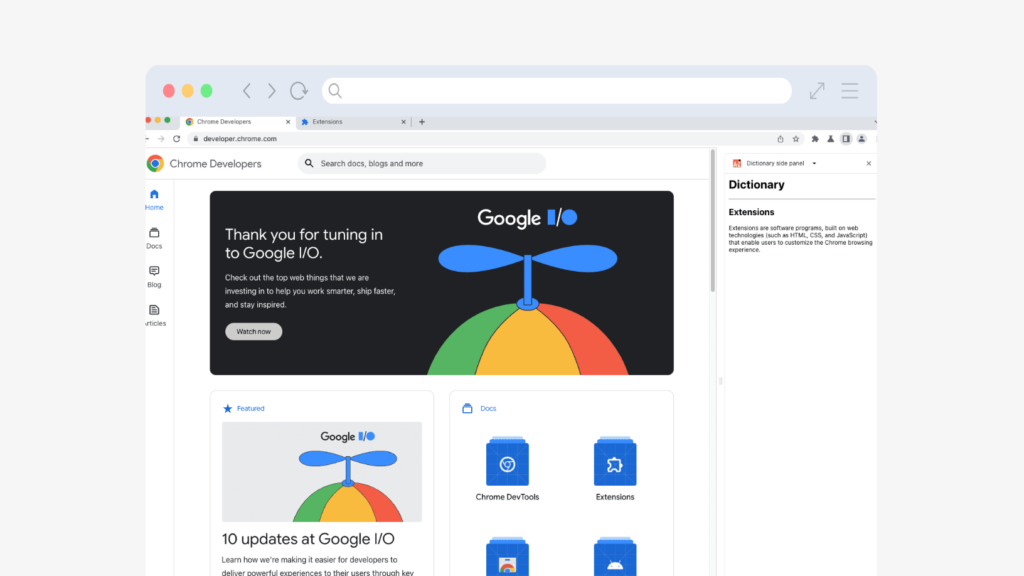
Task: Open Docs from the left sidebar
Action: tap(154, 238)
